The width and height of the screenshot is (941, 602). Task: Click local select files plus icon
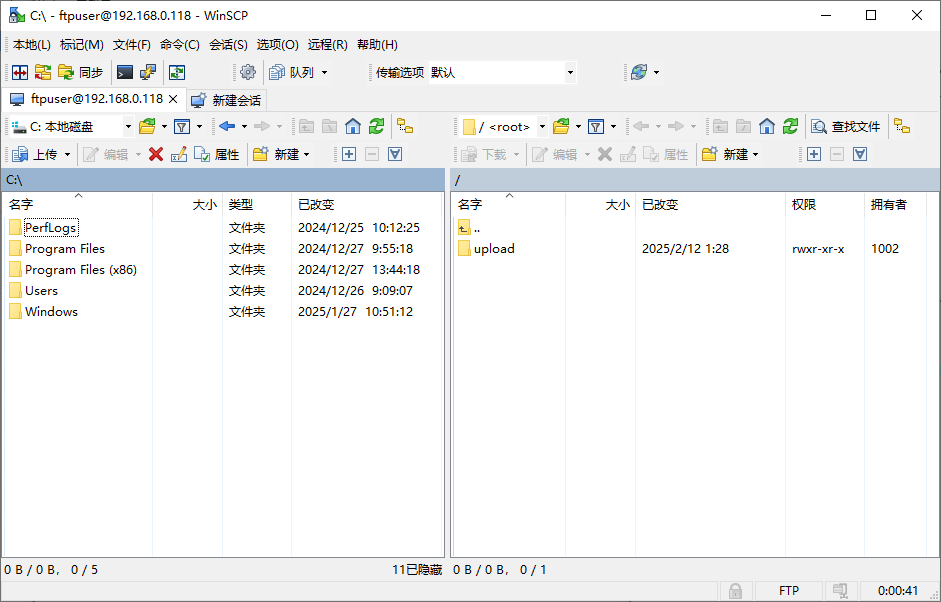(x=349, y=155)
